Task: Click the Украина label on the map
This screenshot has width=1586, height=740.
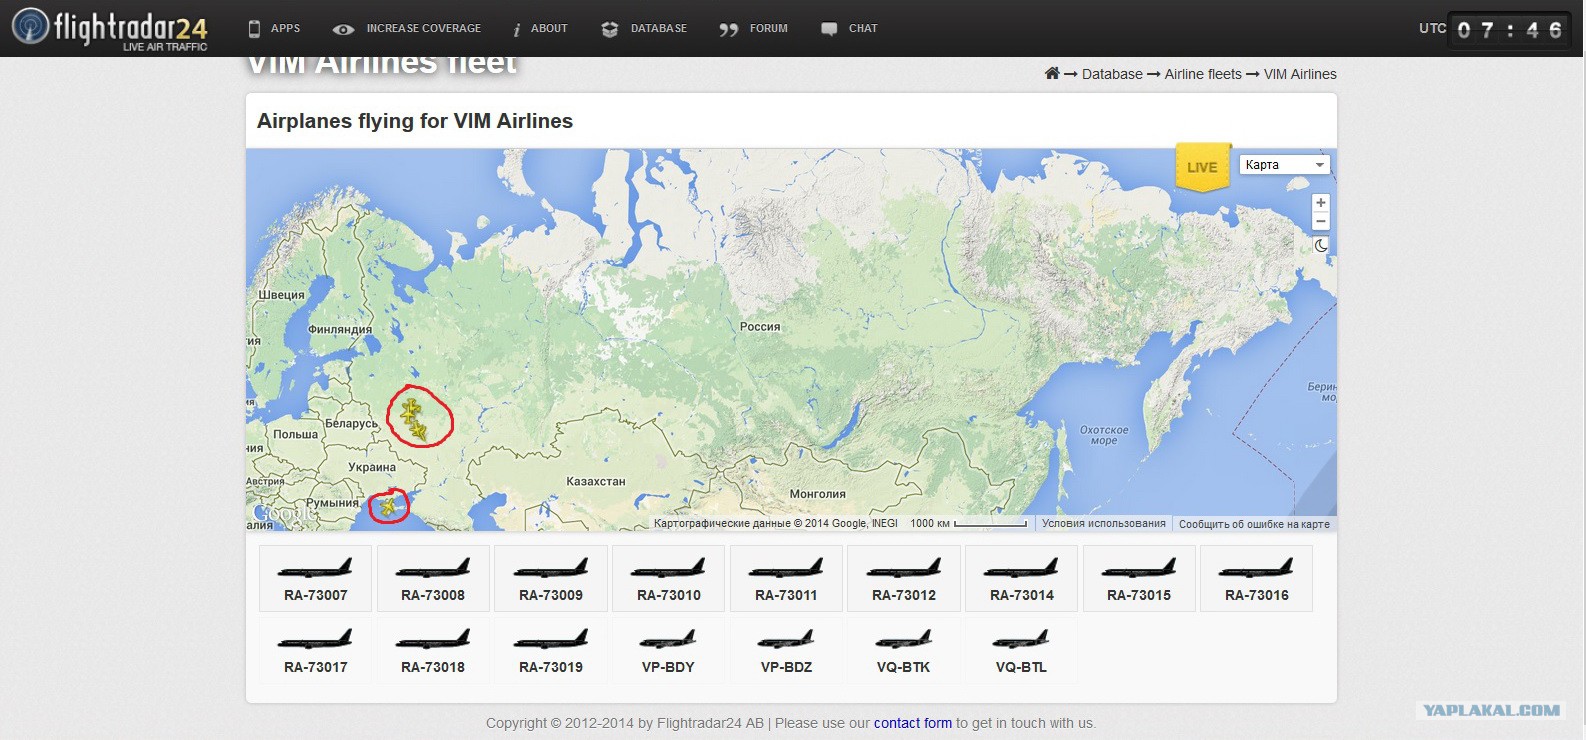Action: [x=372, y=467]
